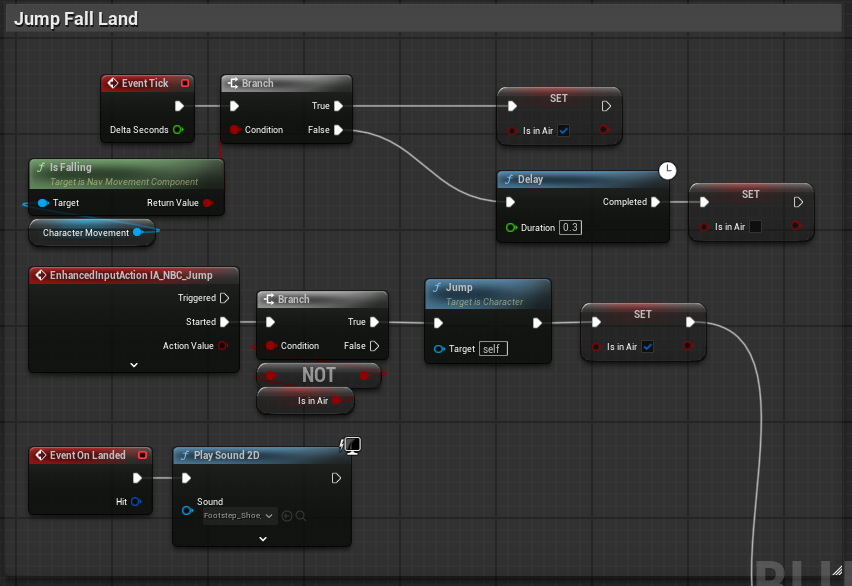Open the Footstep_Shoe sound asset dropdown
This screenshot has height=586, width=852.
click(x=240, y=516)
